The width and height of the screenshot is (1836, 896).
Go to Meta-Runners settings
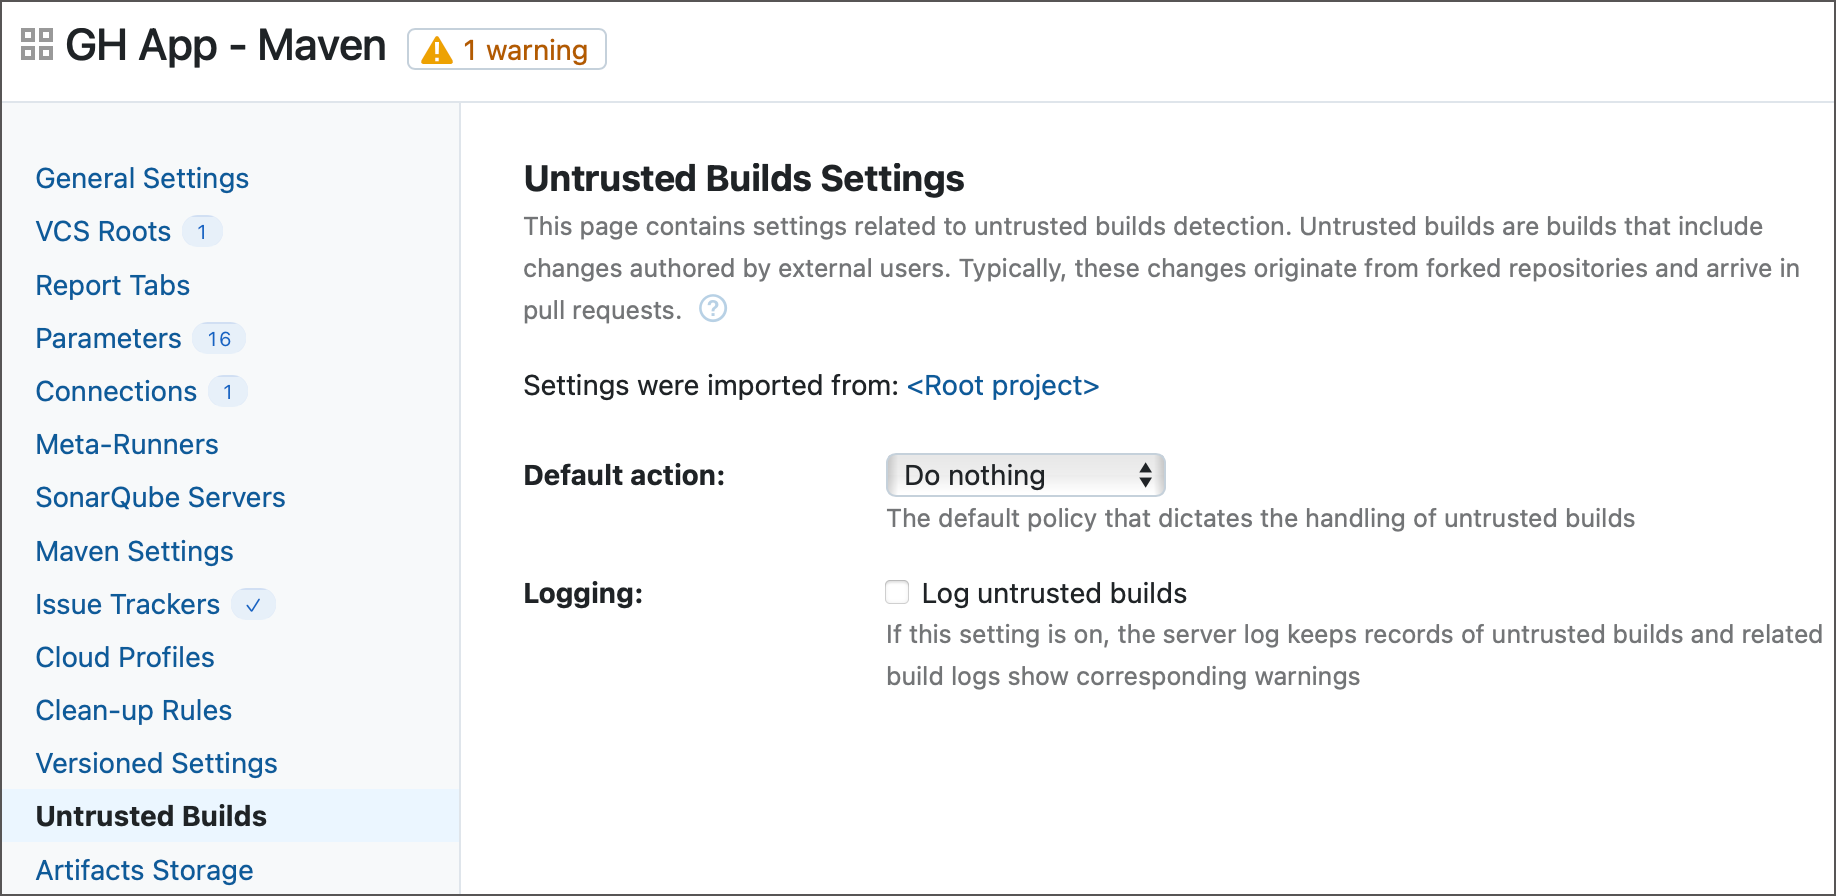[x=127, y=445]
